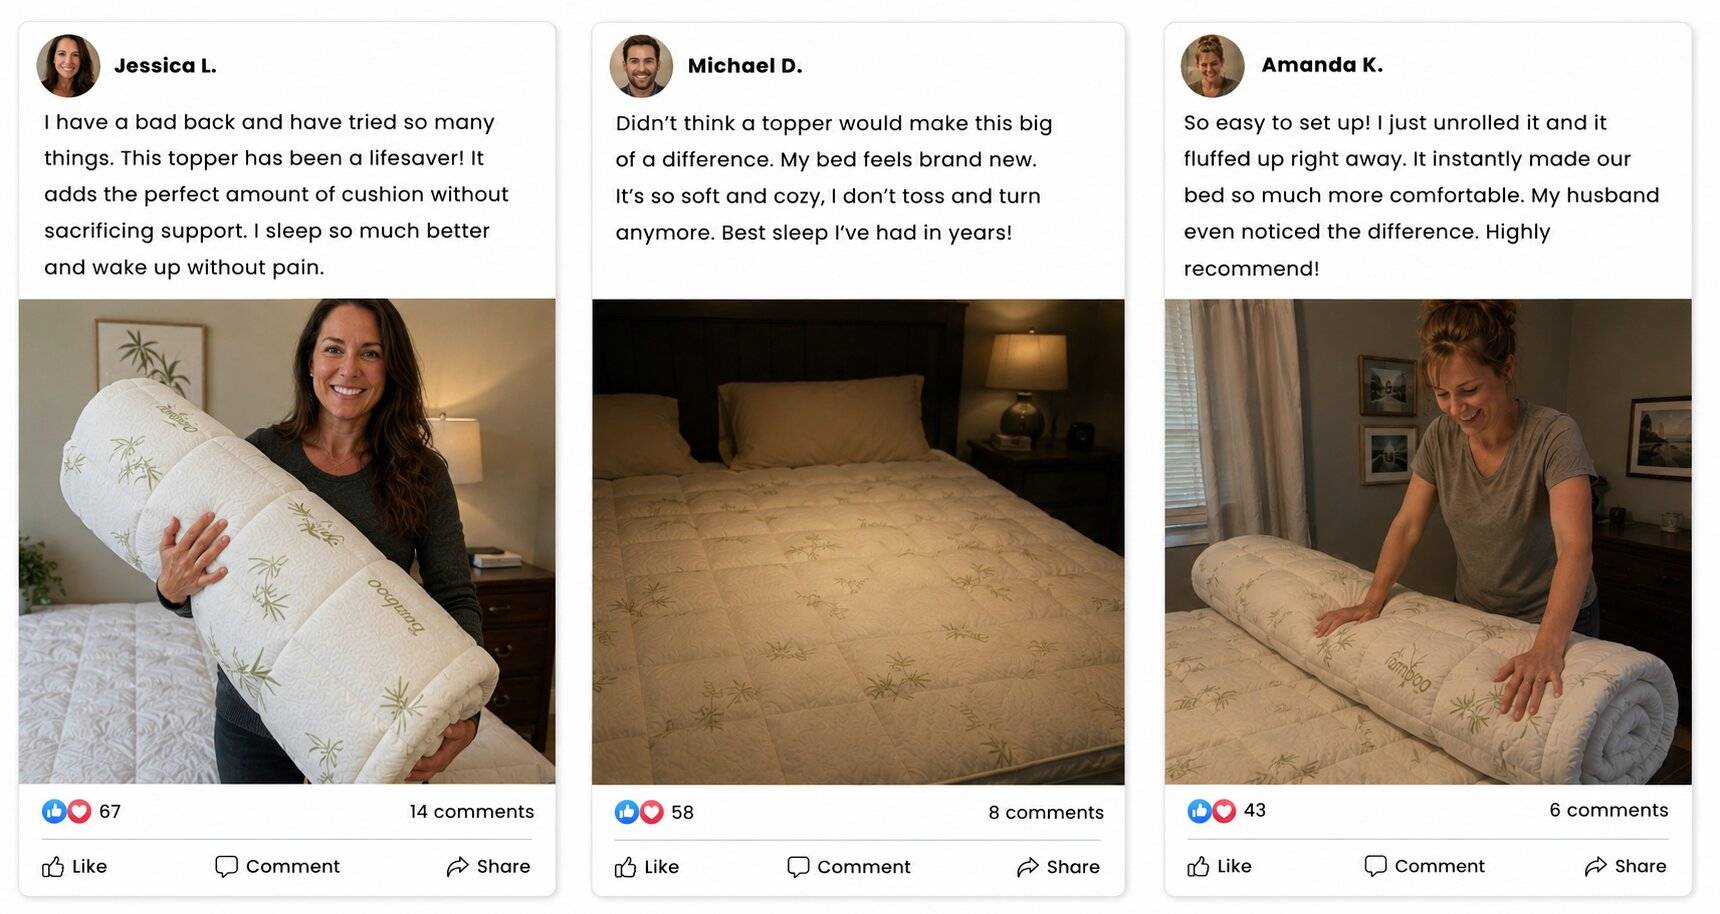Viewport: 1720px width, 914px height.
Task: Open the 14 comments link
Action: pos(472,811)
